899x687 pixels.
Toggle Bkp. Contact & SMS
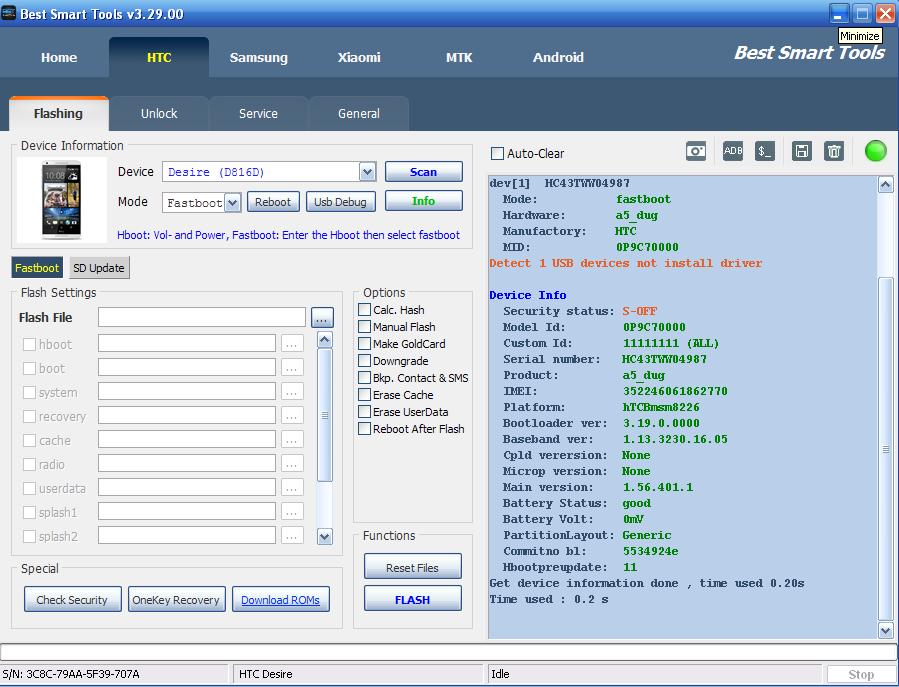pyautogui.click(x=364, y=378)
